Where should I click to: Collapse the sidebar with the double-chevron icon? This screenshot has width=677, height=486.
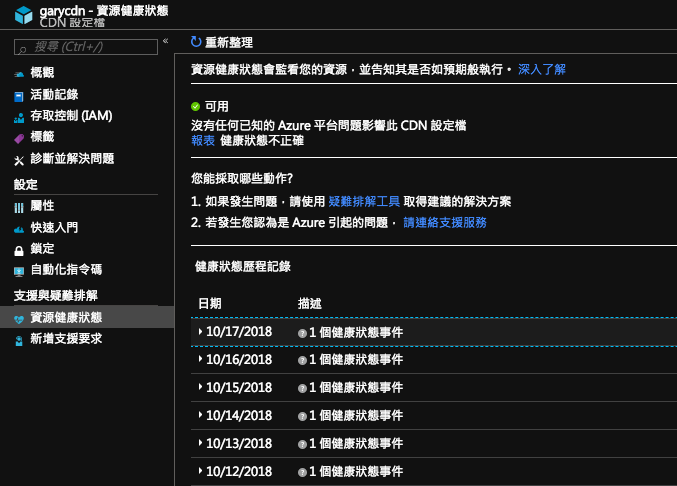165,41
